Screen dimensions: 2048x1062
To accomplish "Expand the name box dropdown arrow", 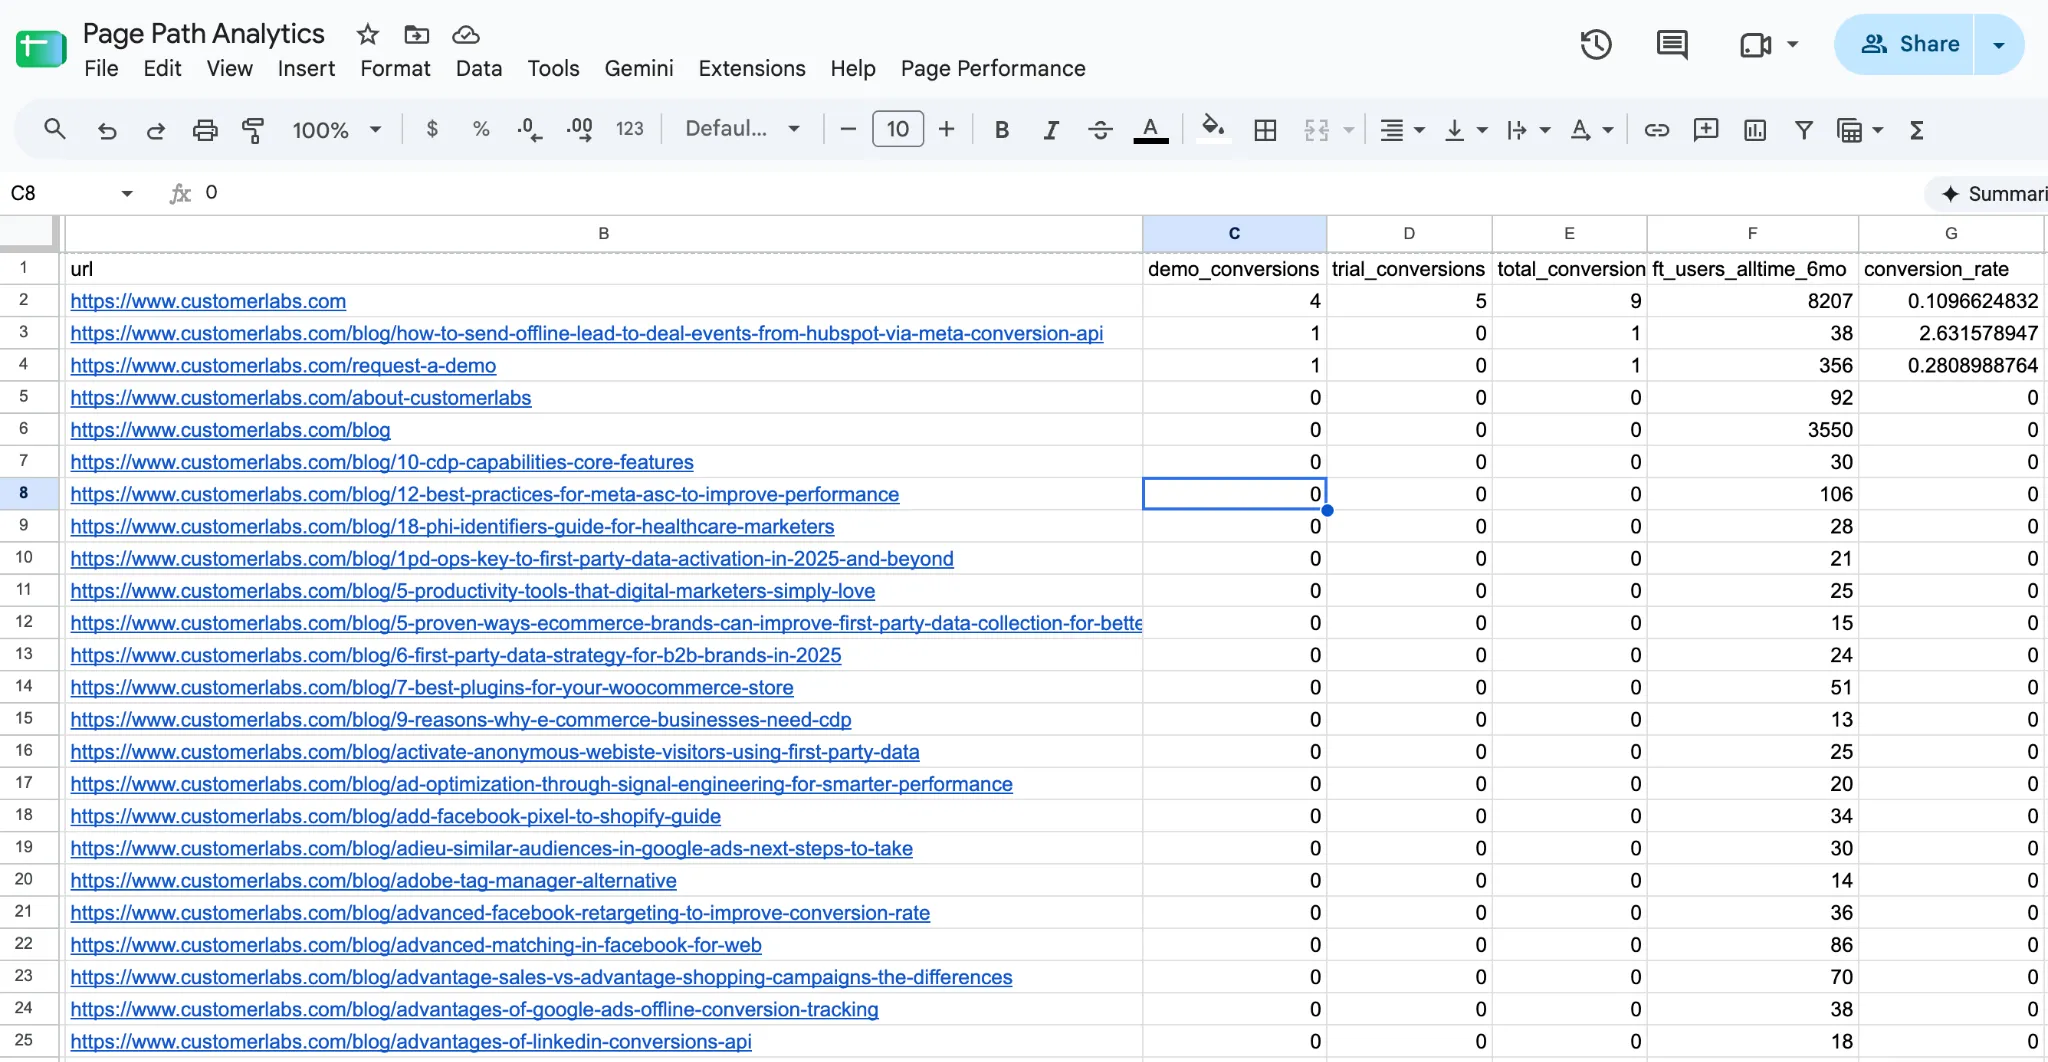I will pyautogui.click(x=127, y=193).
